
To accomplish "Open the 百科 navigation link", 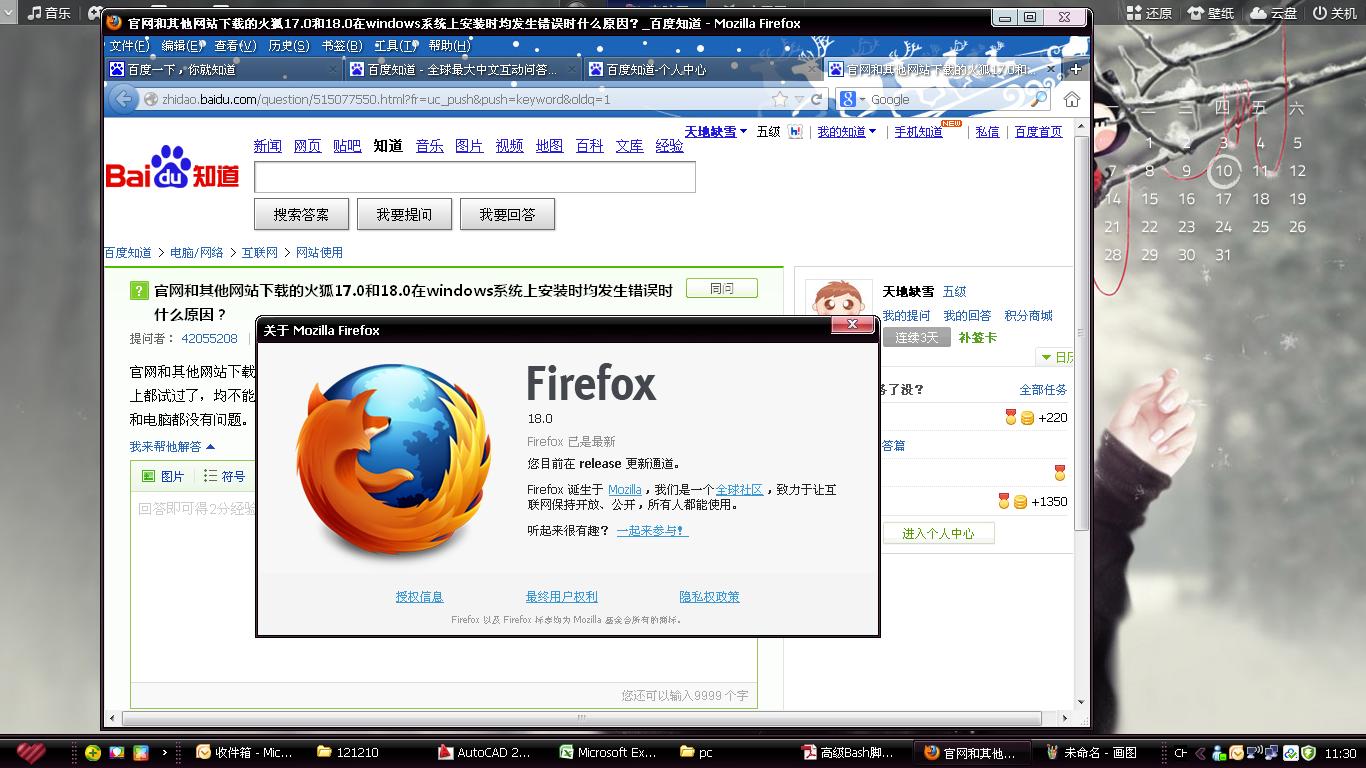I will pos(589,146).
